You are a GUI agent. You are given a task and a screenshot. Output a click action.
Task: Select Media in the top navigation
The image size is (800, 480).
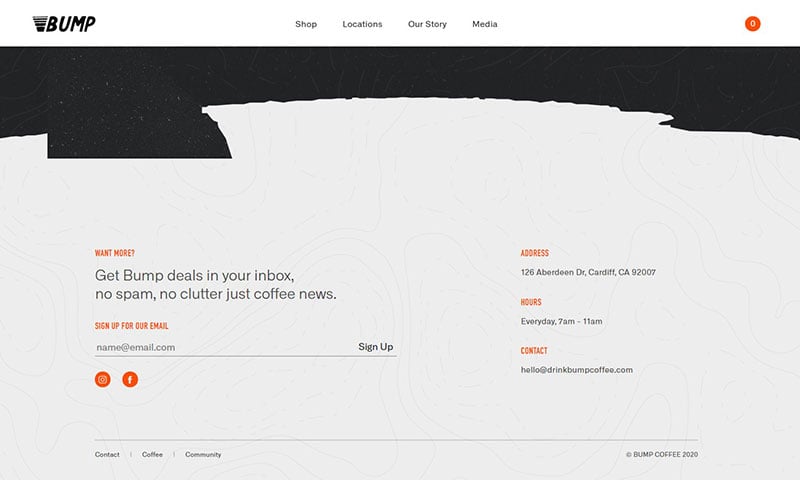(x=485, y=24)
